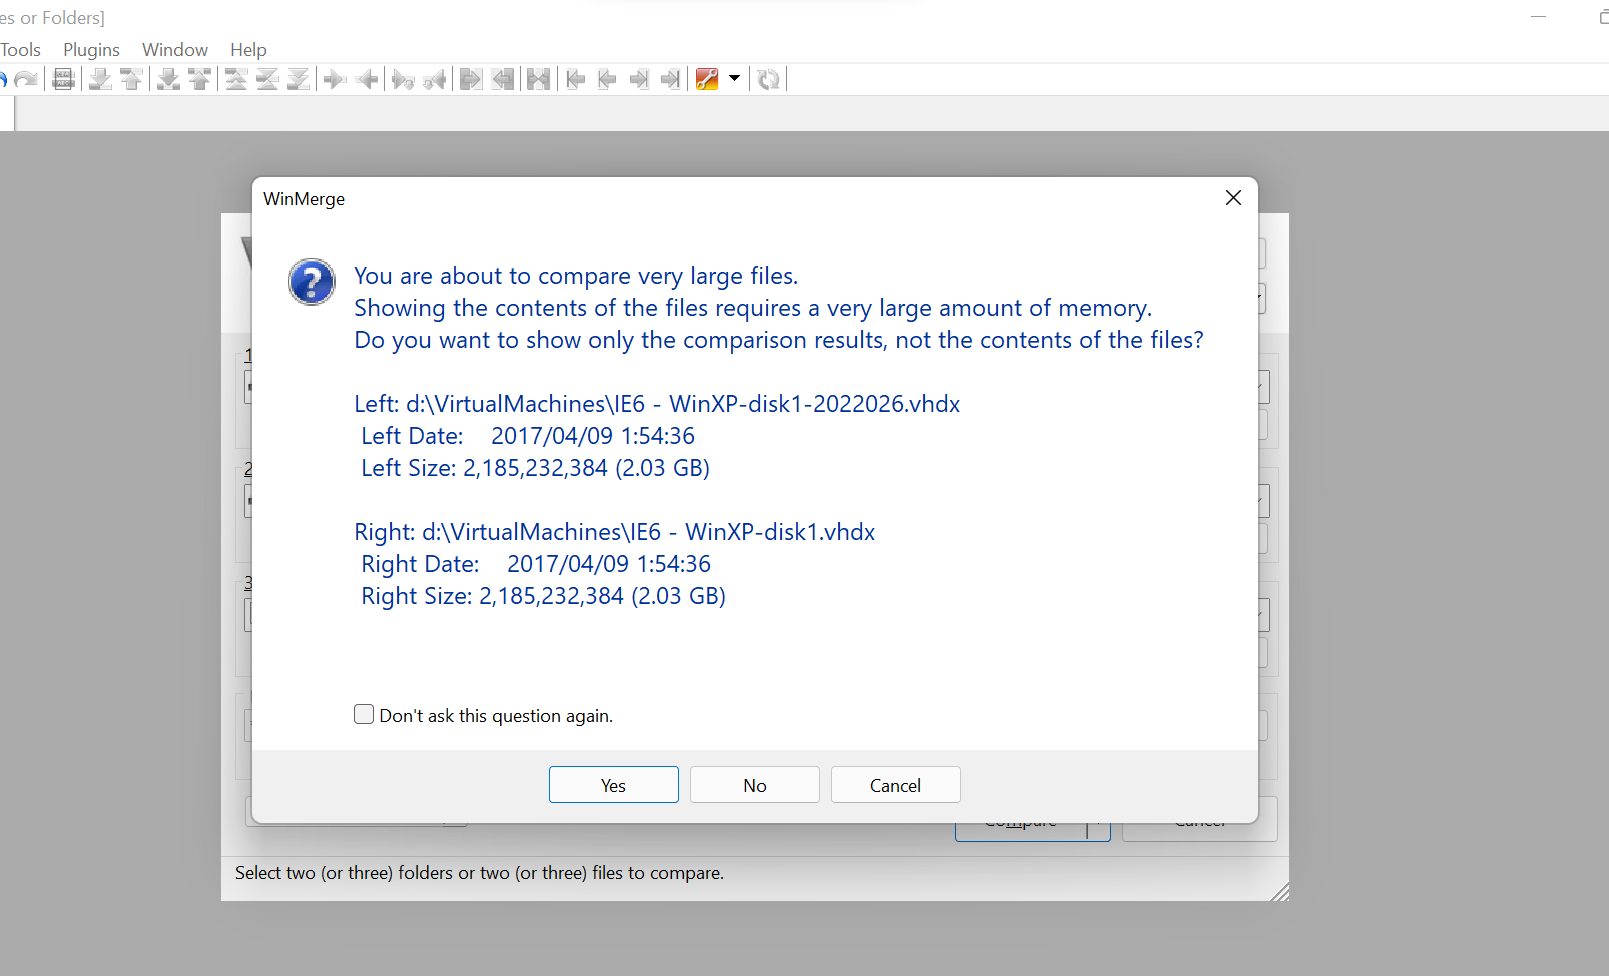Click the Copy Right and Advance icon

401,79
